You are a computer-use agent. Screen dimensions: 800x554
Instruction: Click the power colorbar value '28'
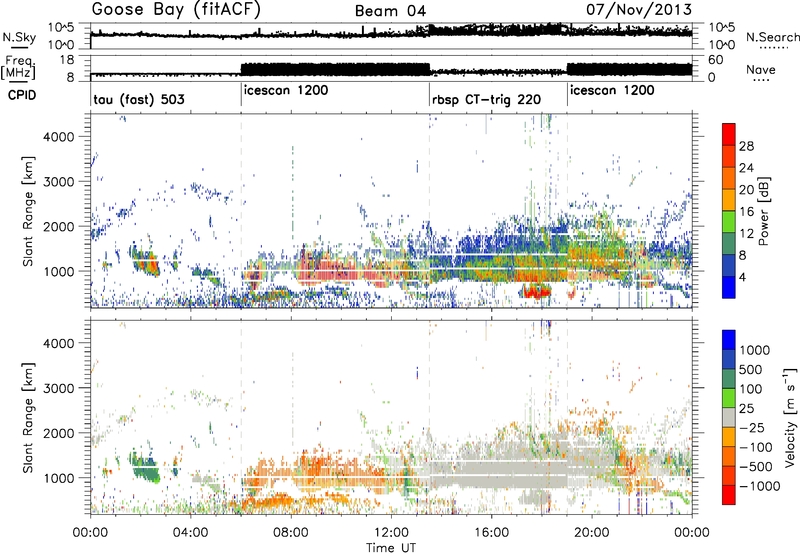click(746, 146)
